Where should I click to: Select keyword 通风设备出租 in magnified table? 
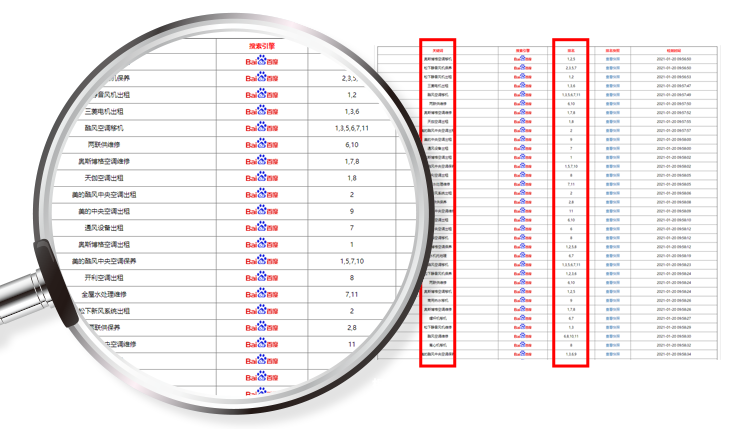click(104, 228)
